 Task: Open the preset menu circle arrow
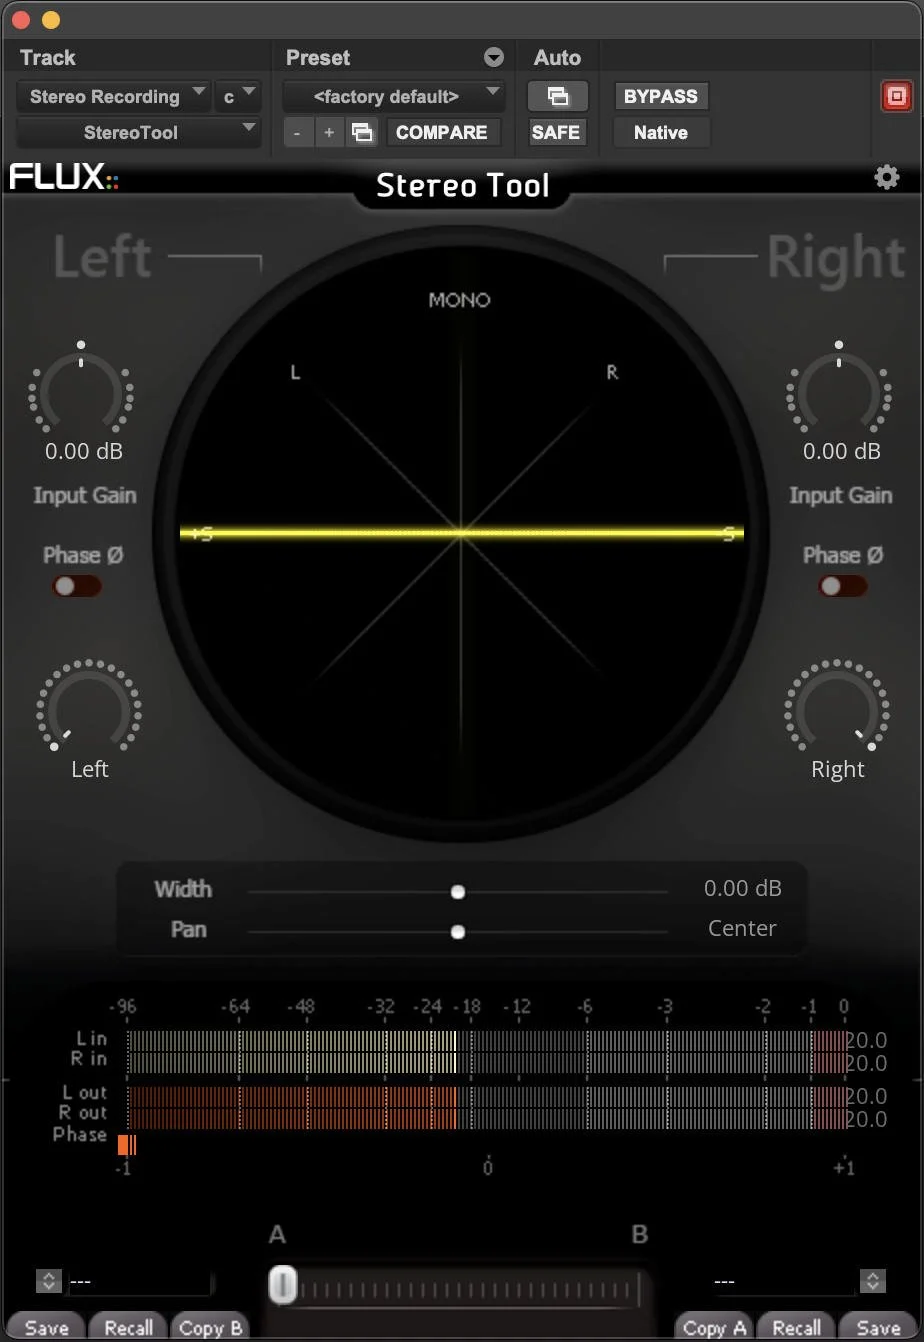pyautogui.click(x=494, y=57)
